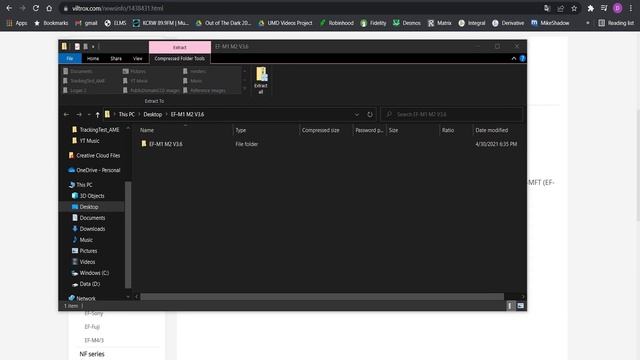This screenshot has width=640, height=360.
Task: Click the horizontal scrollbar in file list
Action: [322, 297]
